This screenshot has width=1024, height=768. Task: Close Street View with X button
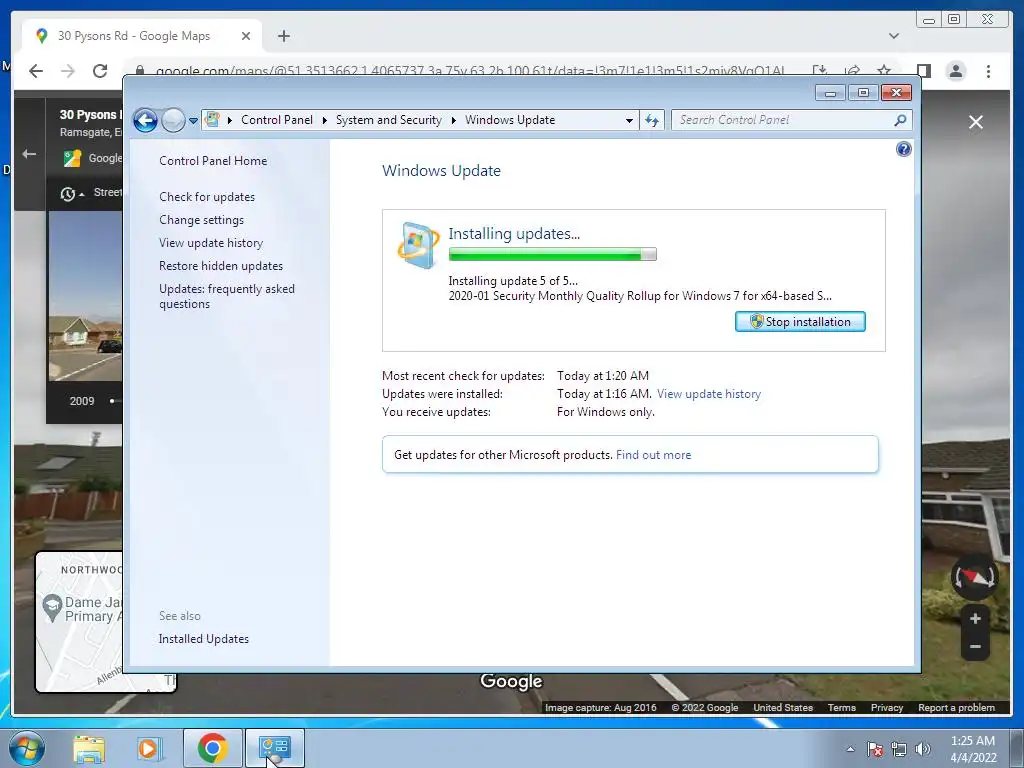(x=976, y=122)
